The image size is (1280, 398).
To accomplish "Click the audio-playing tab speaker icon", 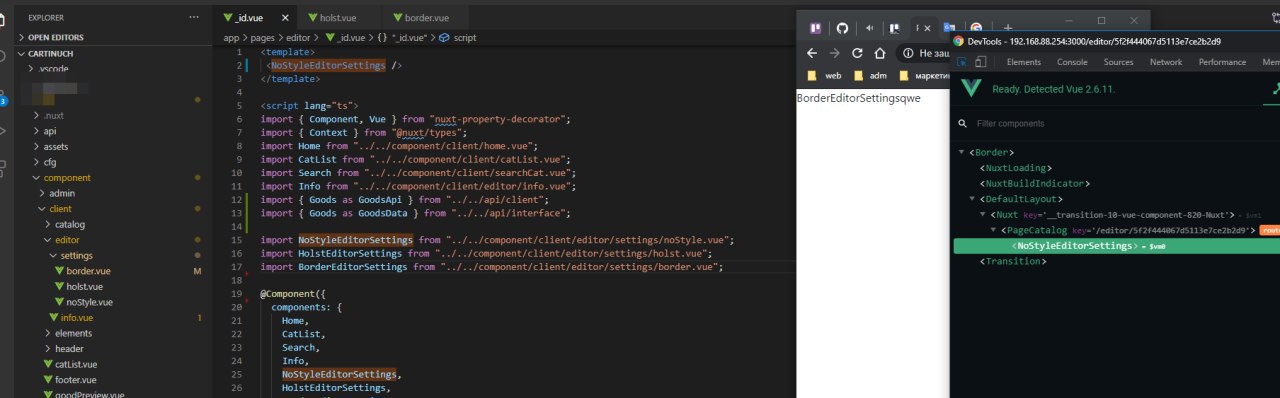I will (870, 28).
